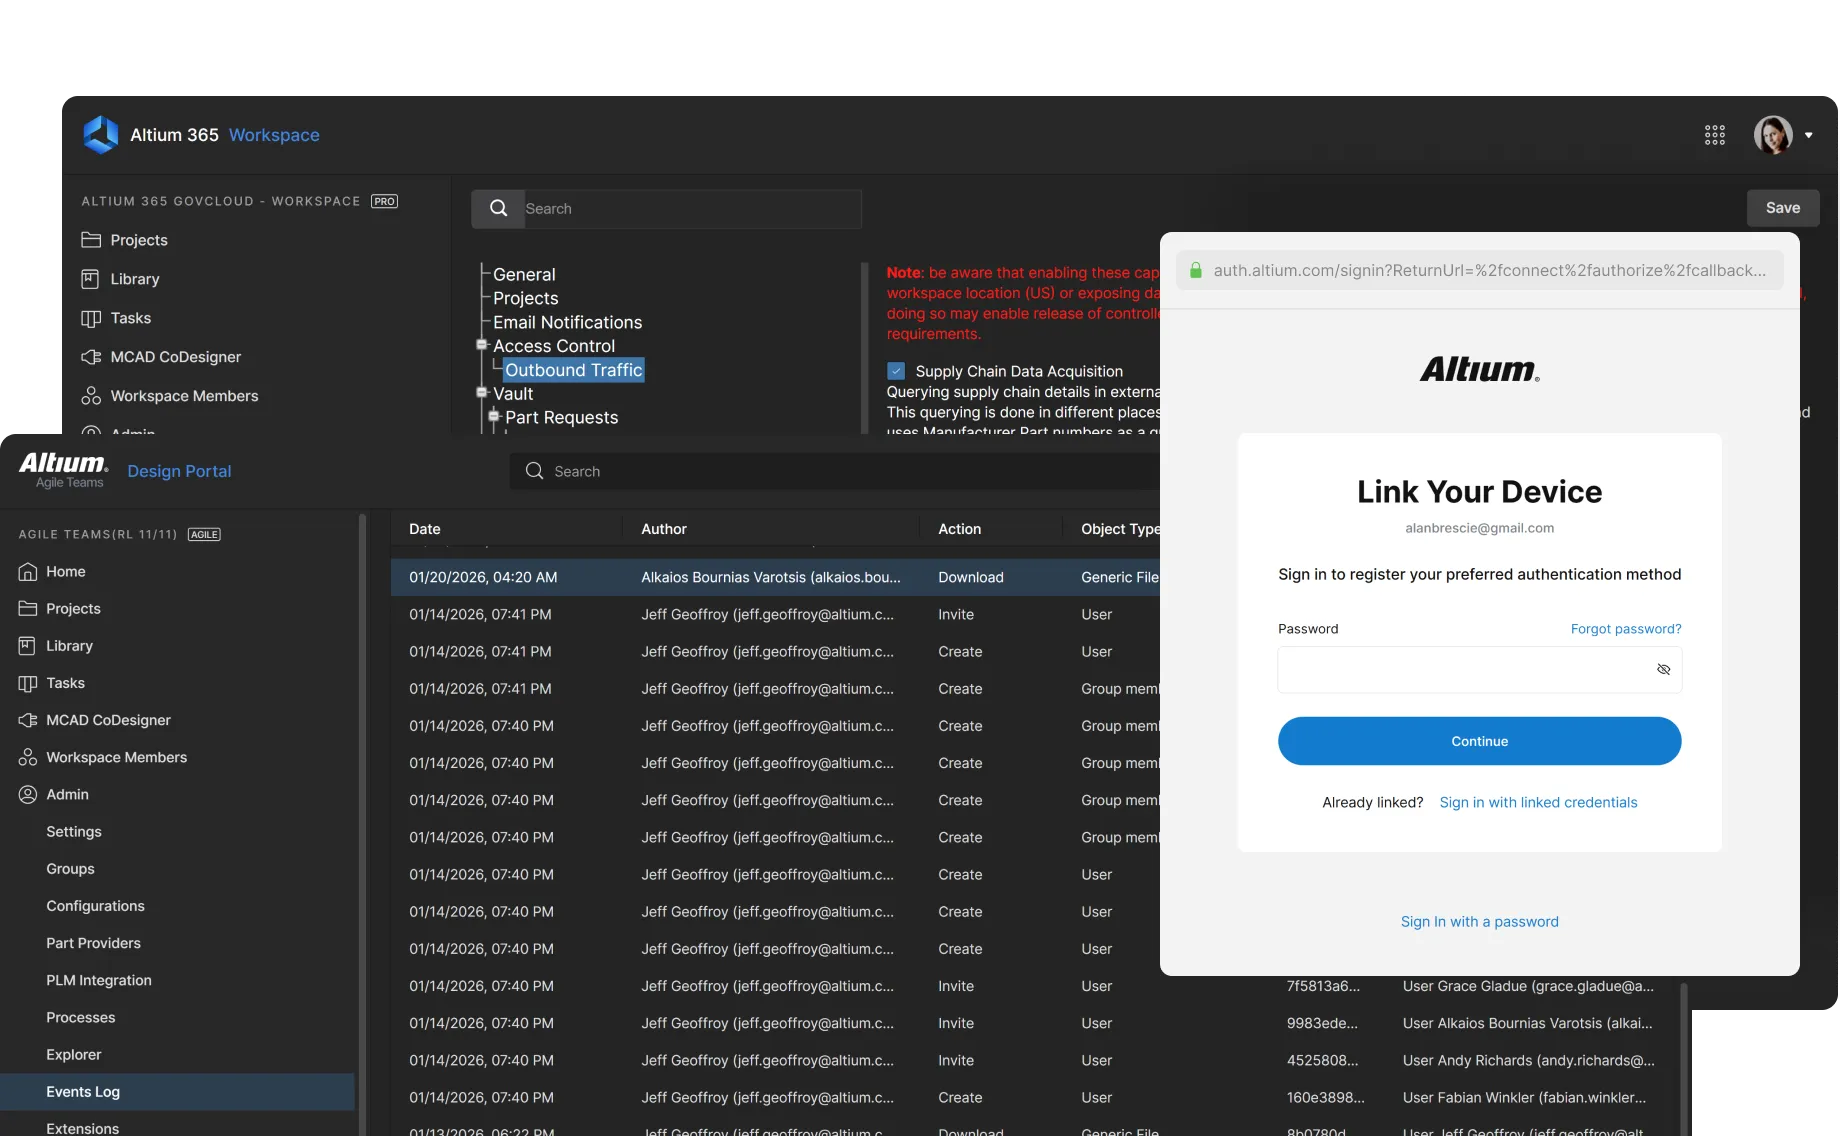Expand the user menu arrow beside avatar
1840x1136 pixels.
(x=1808, y=135)
